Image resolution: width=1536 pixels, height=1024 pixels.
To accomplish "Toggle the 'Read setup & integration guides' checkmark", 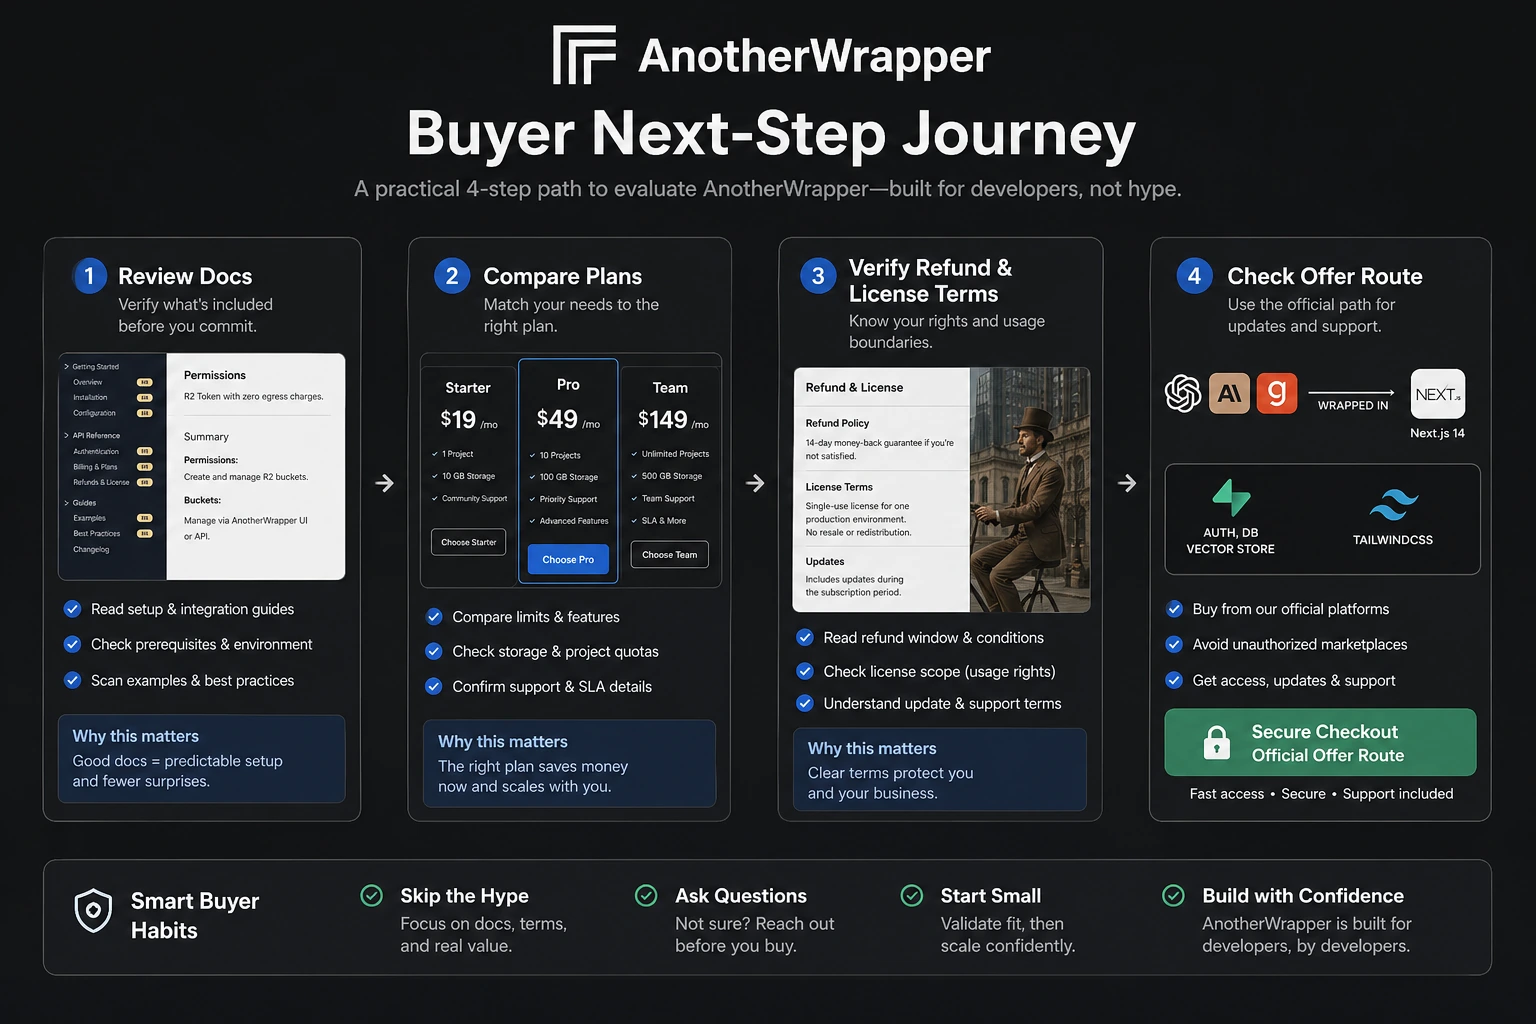I will click(x=72, y=609).
